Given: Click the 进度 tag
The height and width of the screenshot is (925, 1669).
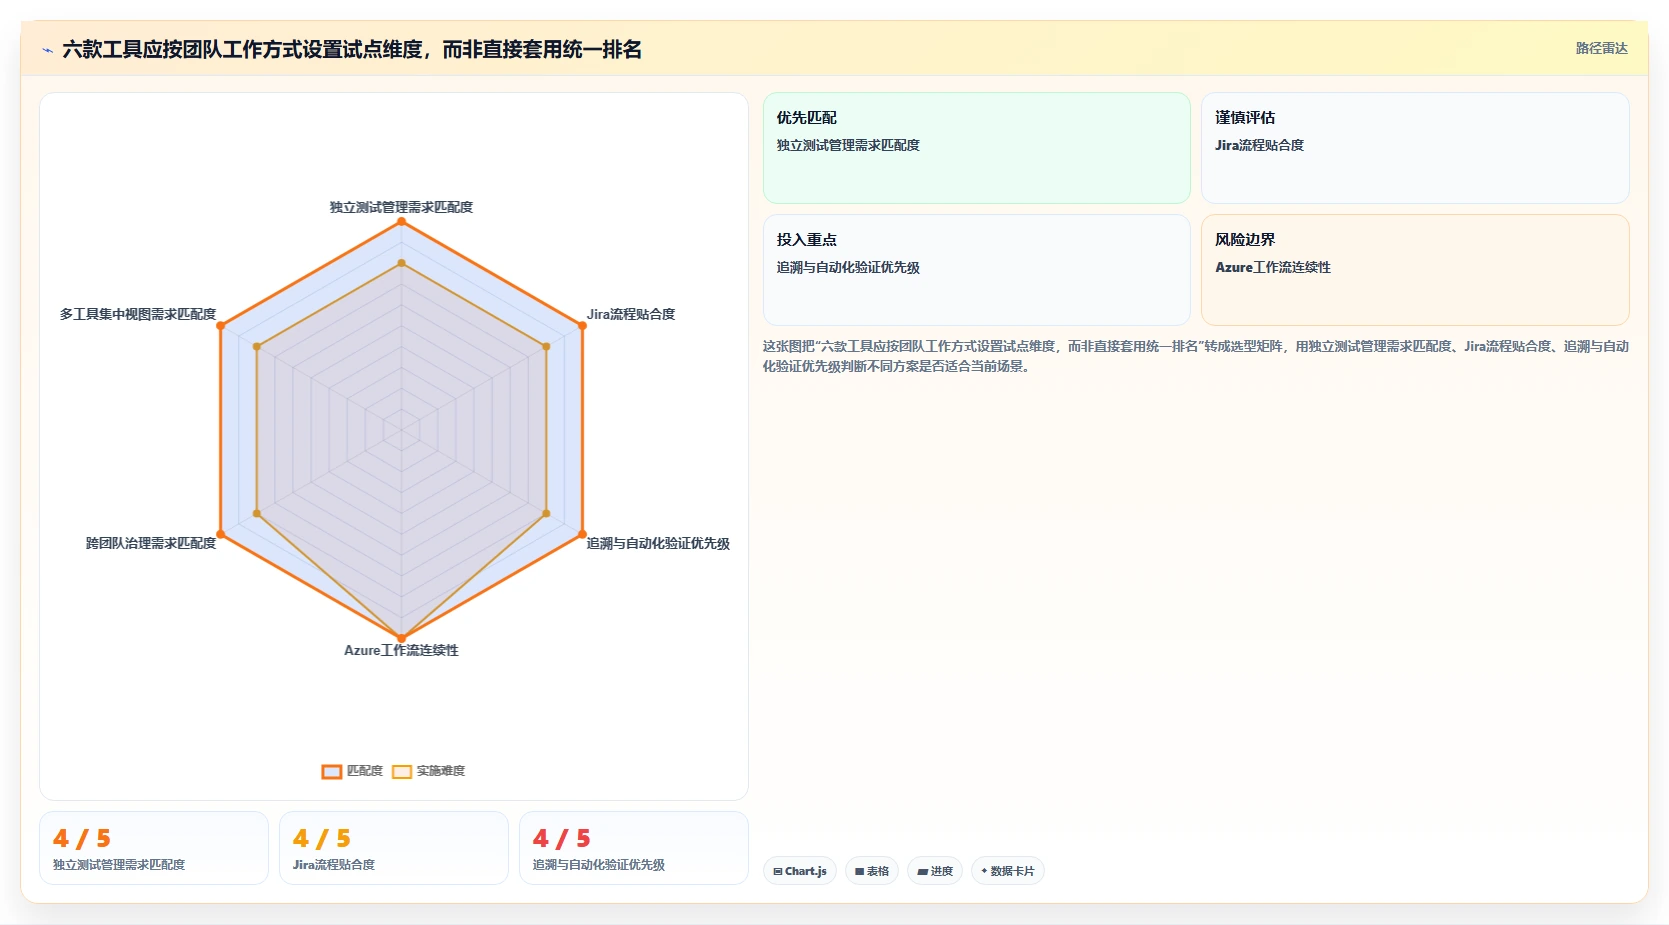Looking at the screenshot, I should pos(935,871).
